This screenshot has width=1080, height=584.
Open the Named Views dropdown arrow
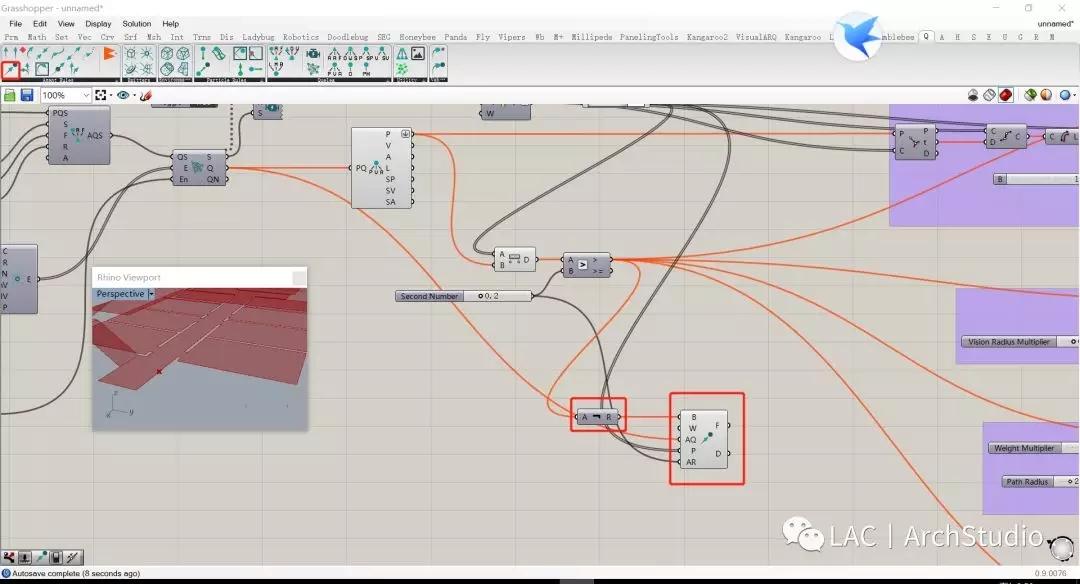(x=134, y=95)
